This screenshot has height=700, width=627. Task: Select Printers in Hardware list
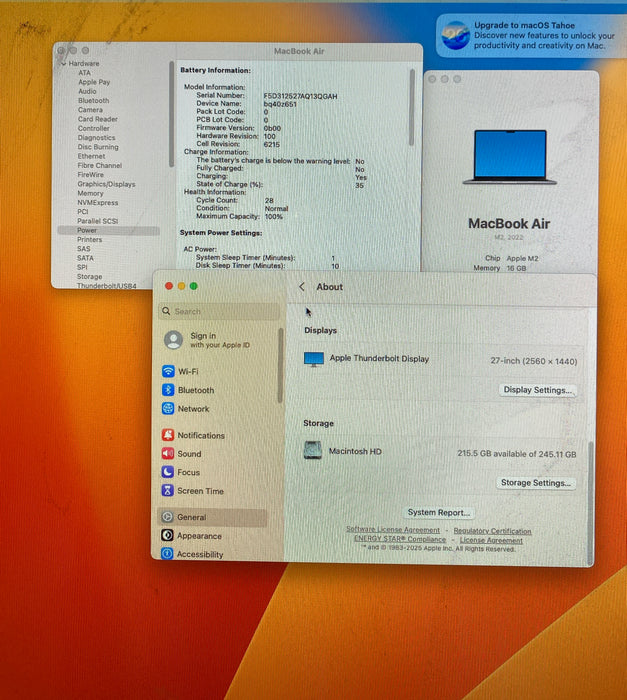tap(89, 240)
